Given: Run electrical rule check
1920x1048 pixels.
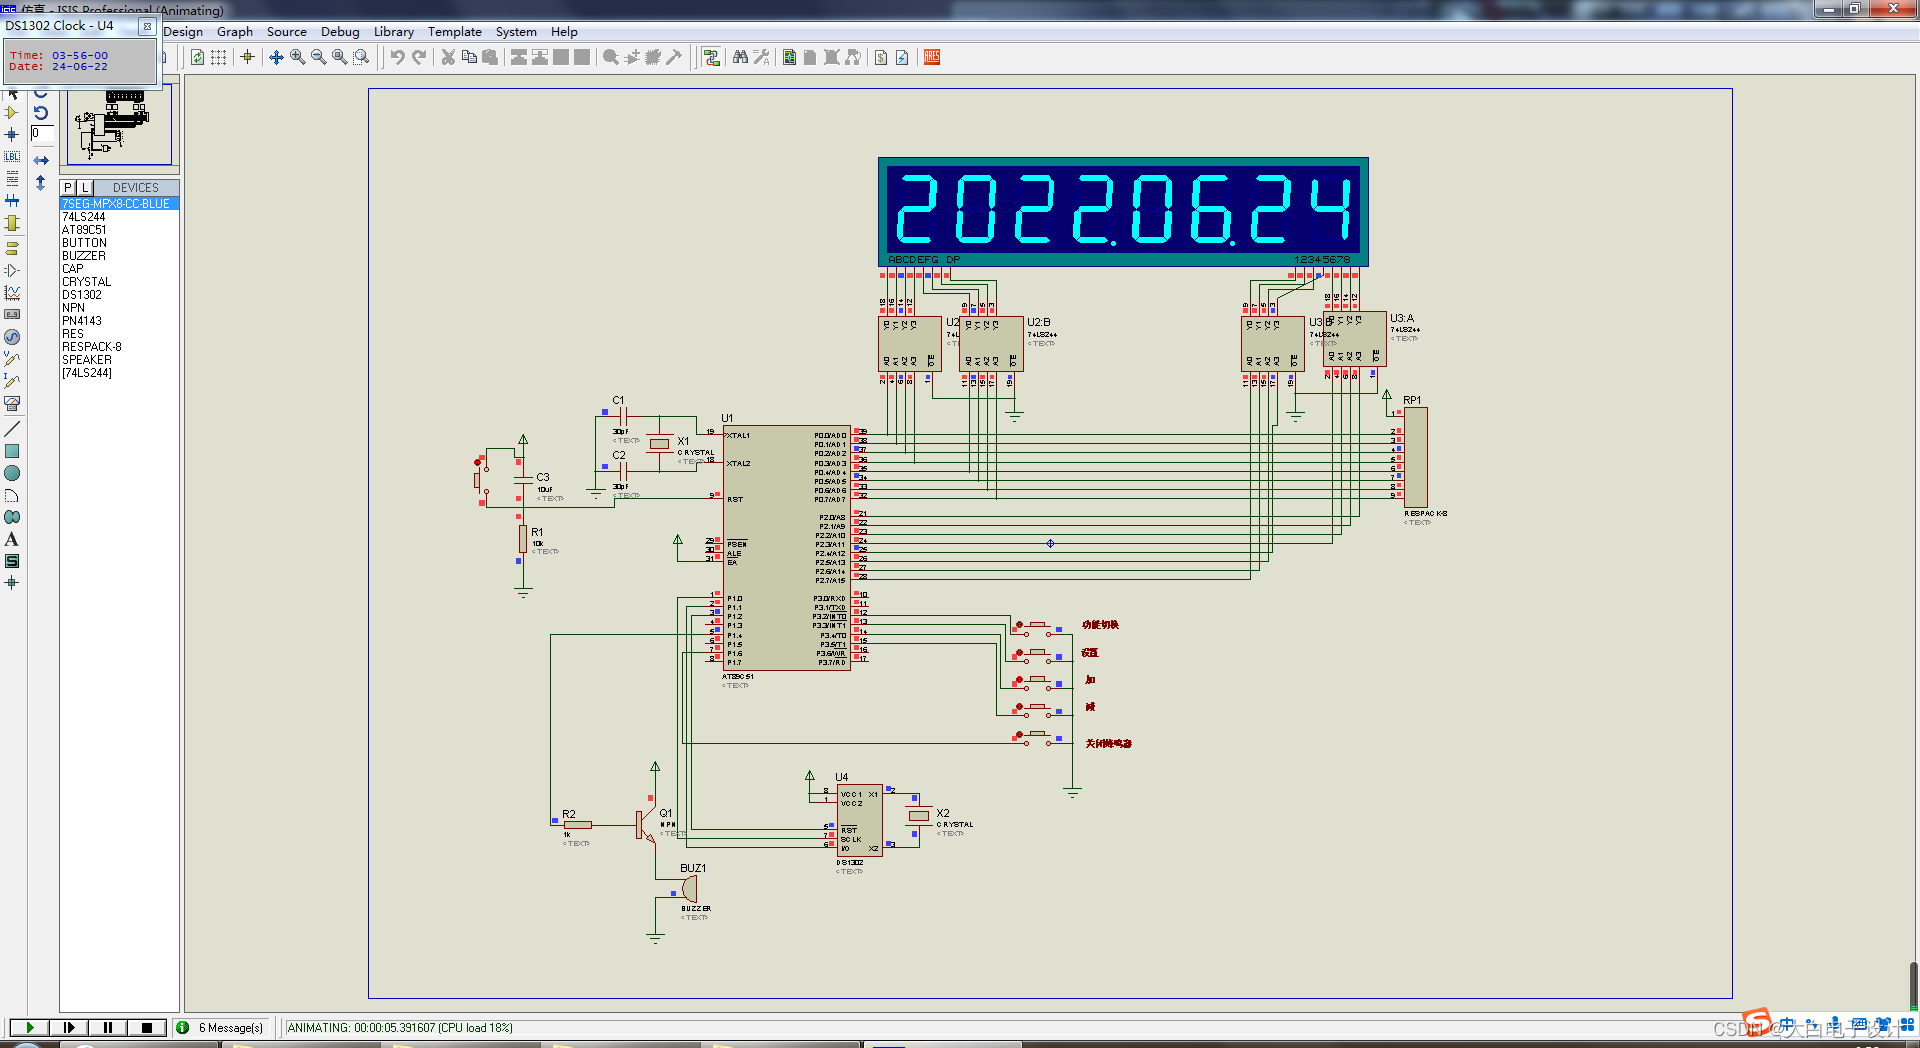Looking at the screenshot, I should [902, 58].
